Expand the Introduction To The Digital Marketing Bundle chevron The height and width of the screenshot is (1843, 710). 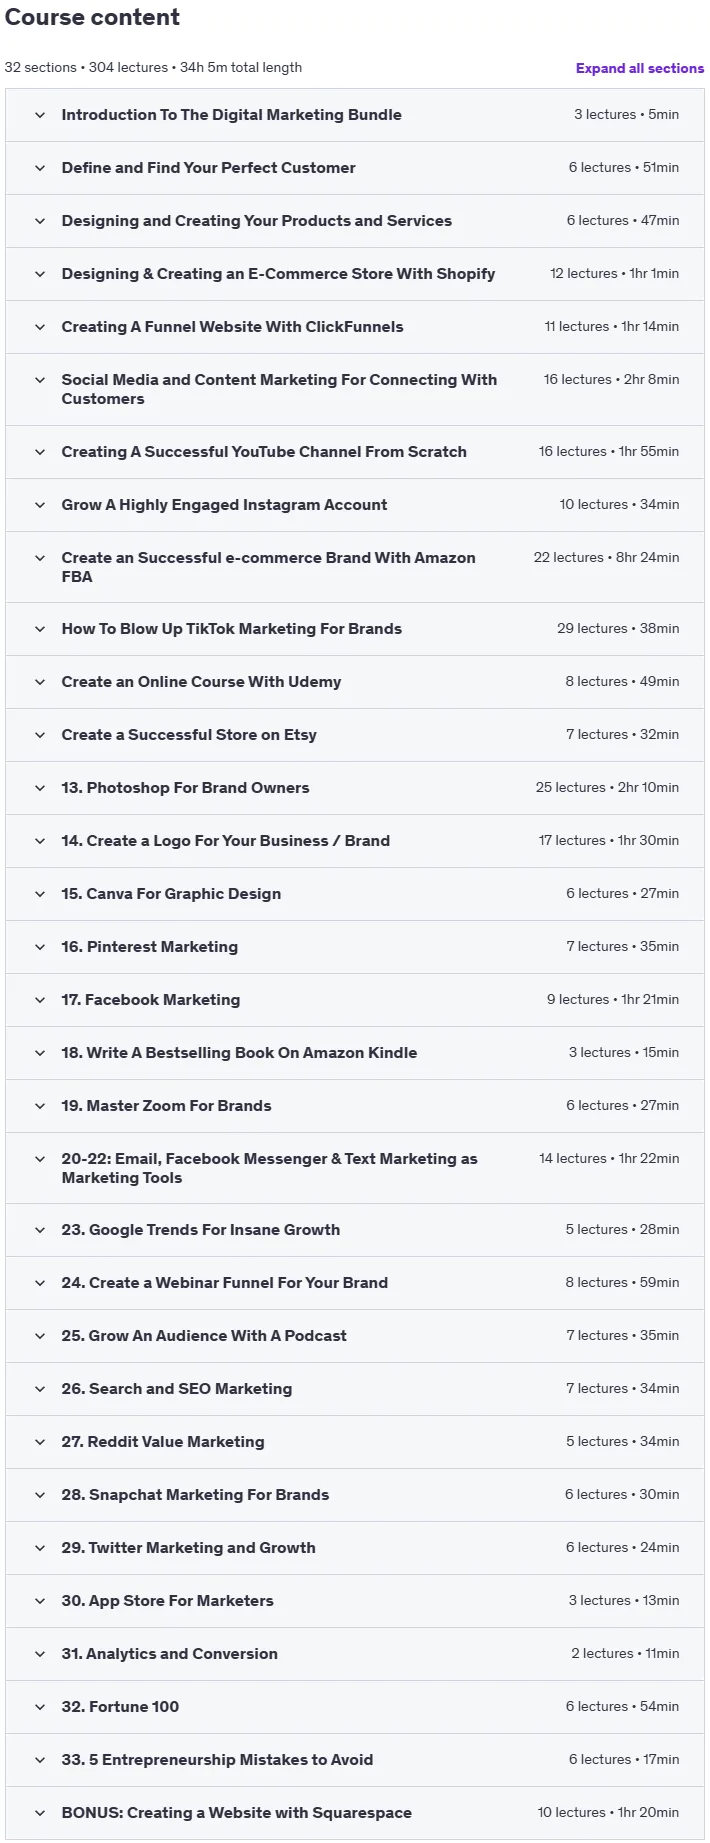pyautogui.click(x=40, y=115)
